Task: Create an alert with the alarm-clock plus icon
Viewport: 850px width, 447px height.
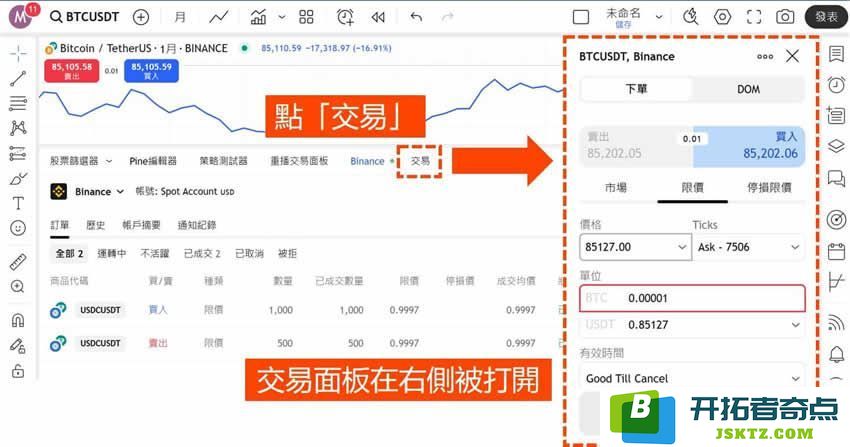Action: (345, 17)
